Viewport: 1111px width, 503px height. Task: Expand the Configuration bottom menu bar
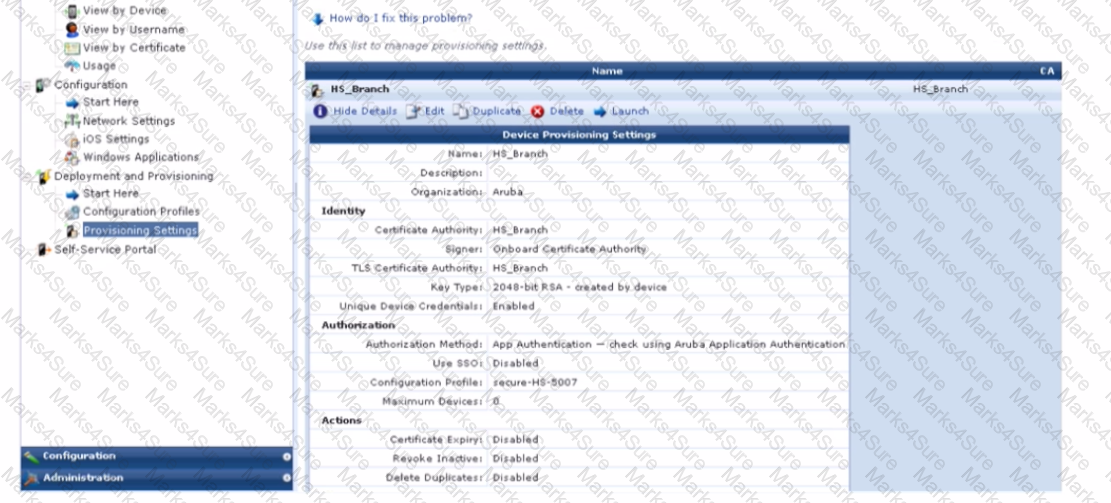(286, 457)
